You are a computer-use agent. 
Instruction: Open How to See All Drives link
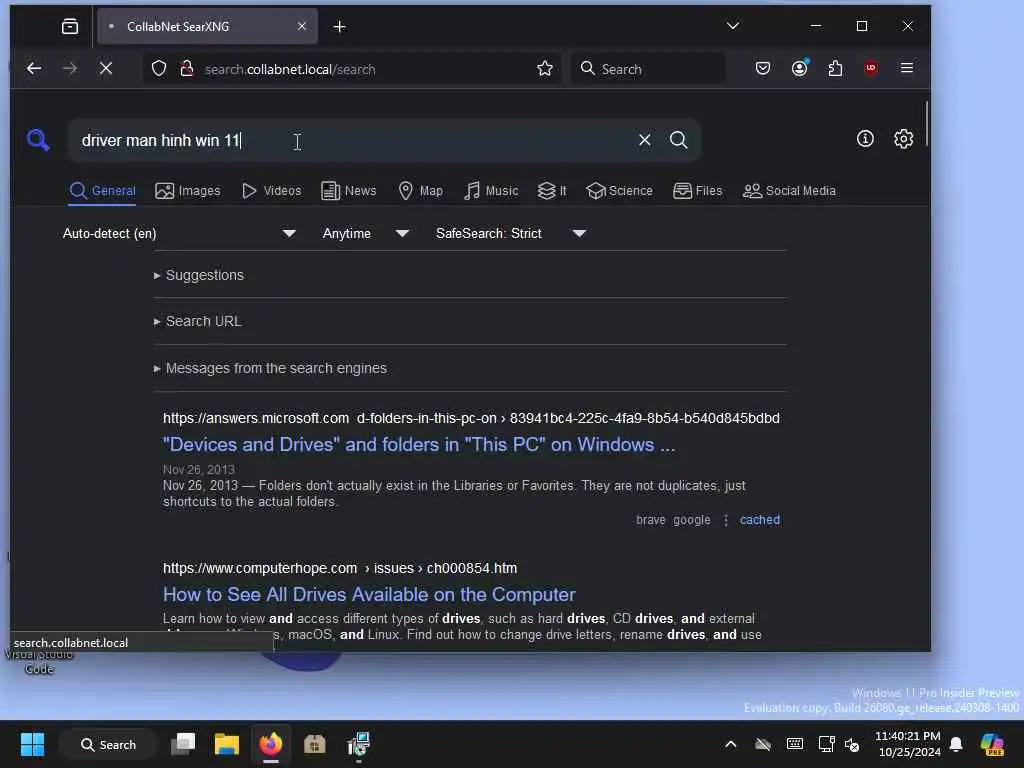369,595
